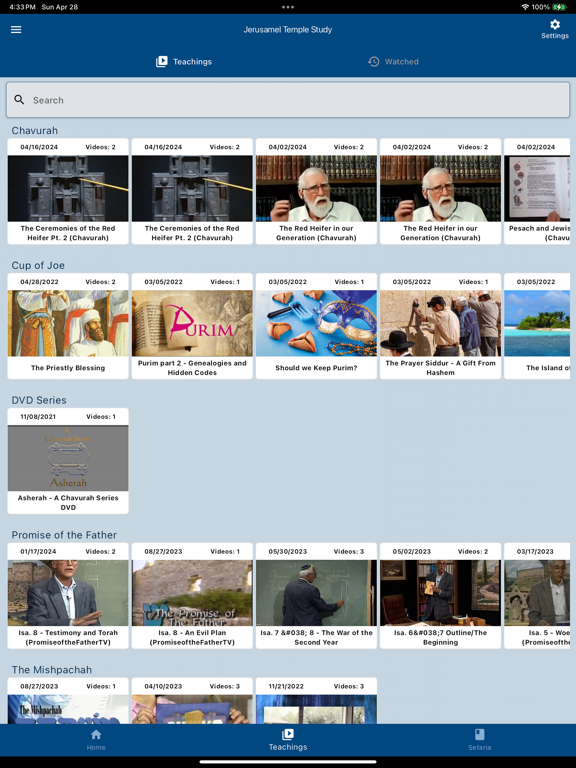
Task: Open Settings gear icon
Action: pos(555,24)
